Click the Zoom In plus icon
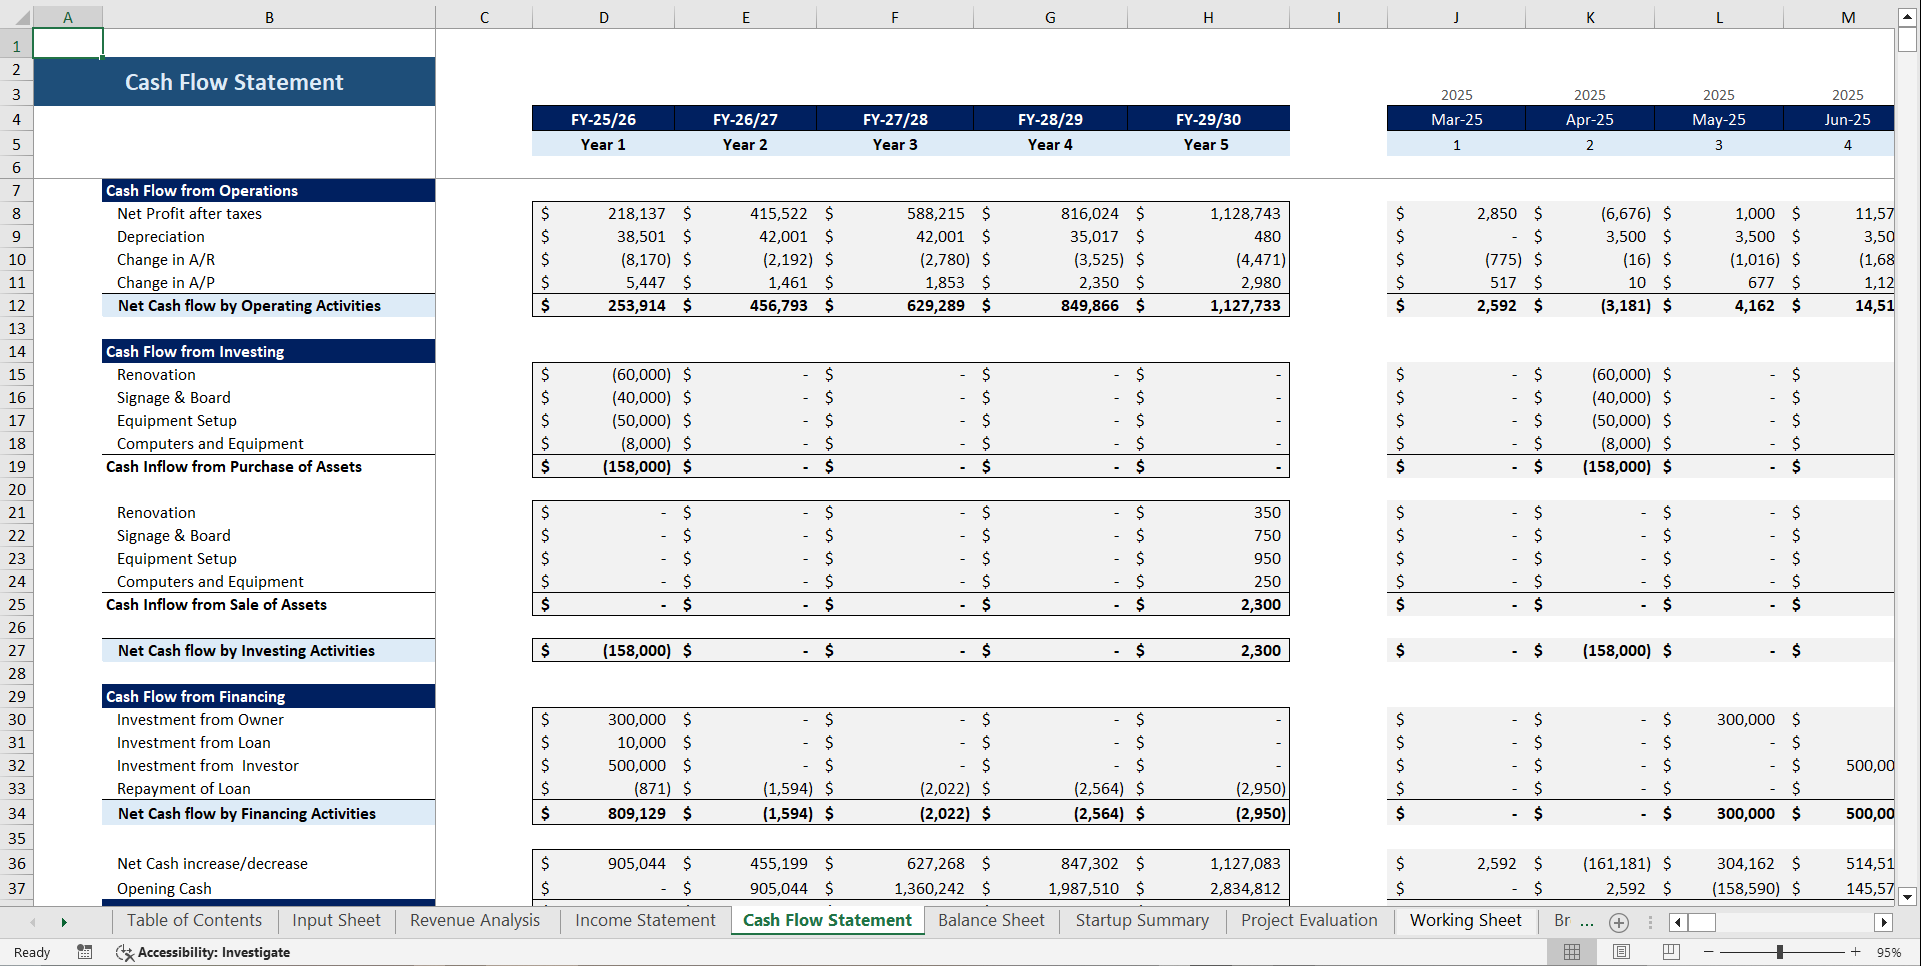 (x=1856, y=952)
